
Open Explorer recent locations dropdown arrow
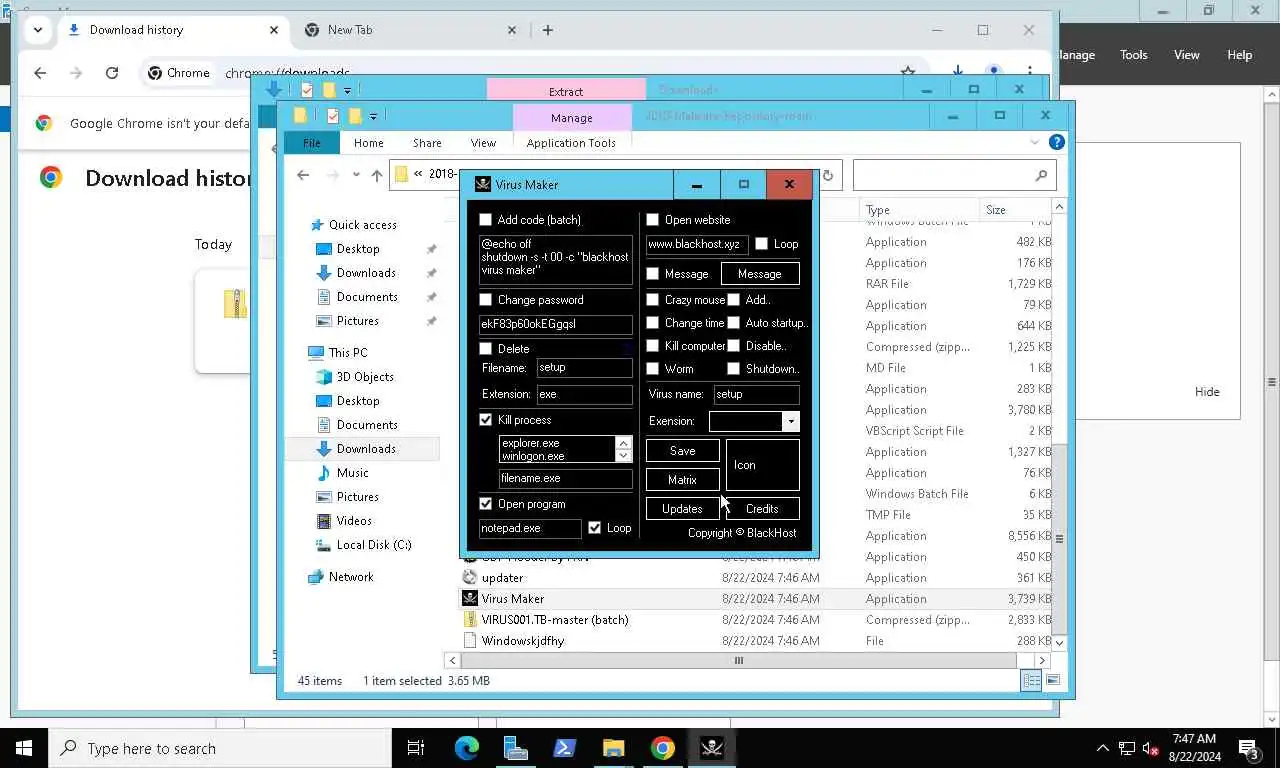point(355,175)
